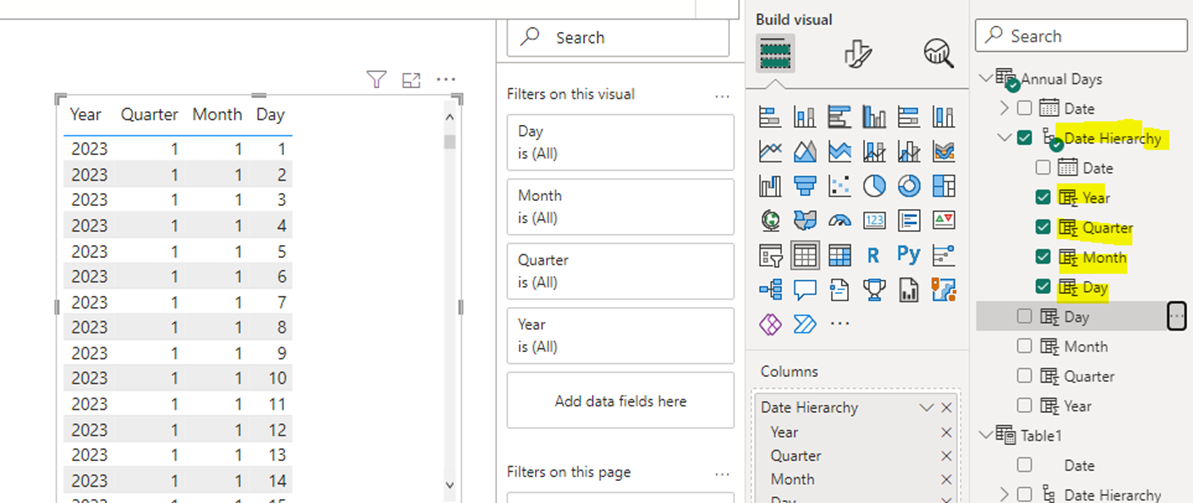Viewport: 1193px width, 503px height.
Task: Open the Quarter is (All) filter card
Action: point(620,271)
